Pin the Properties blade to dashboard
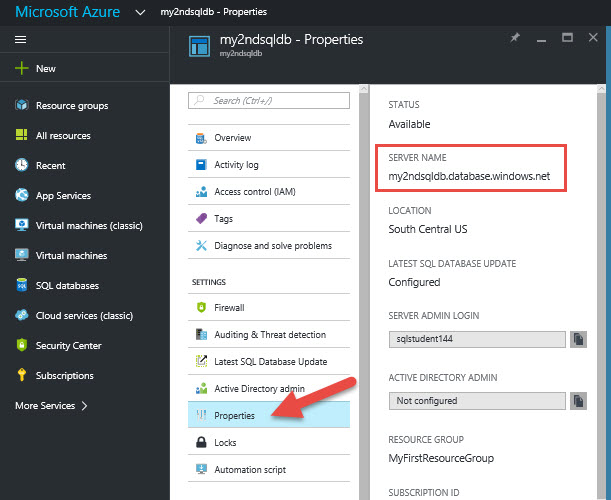 [x=515, y=38]
